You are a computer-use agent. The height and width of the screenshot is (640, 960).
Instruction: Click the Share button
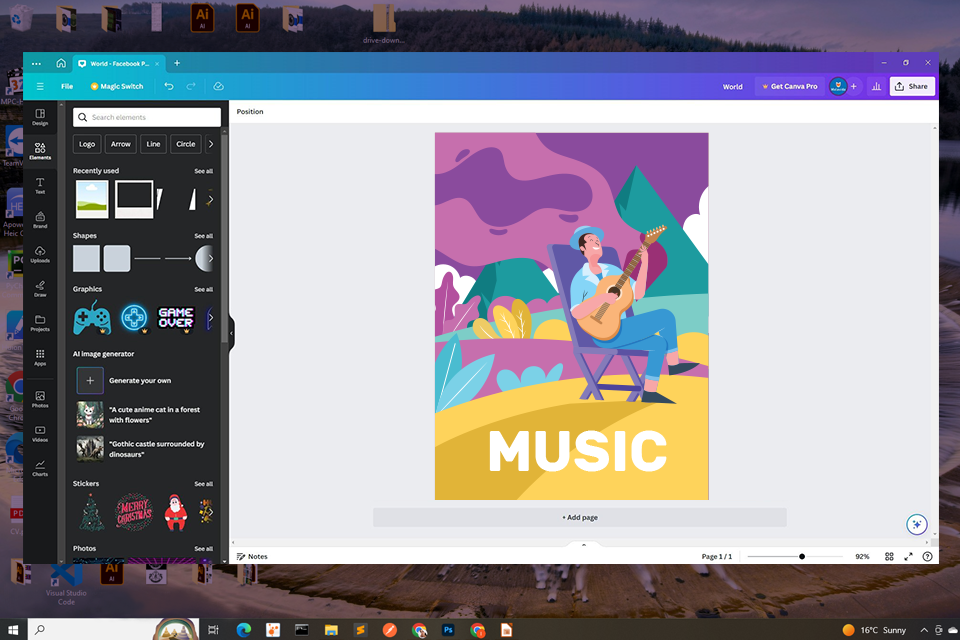tap(912, 86)
